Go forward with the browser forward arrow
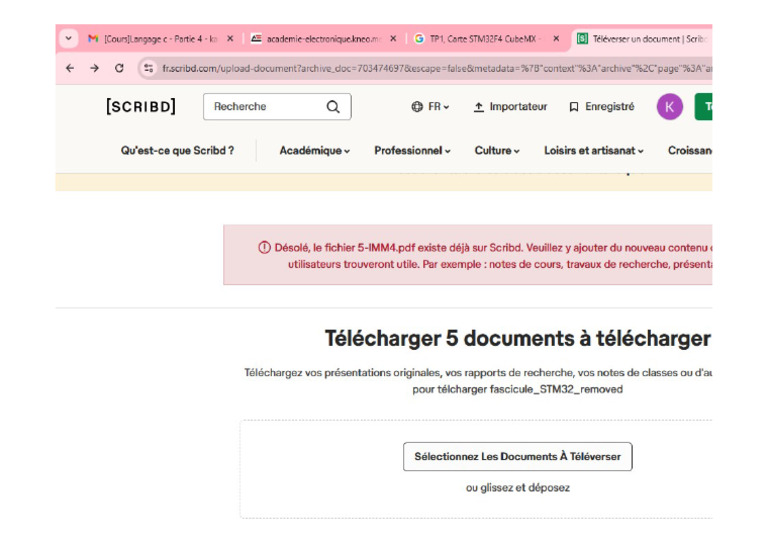This screenshot has width=768, height=543. click(x=95, y=68)
